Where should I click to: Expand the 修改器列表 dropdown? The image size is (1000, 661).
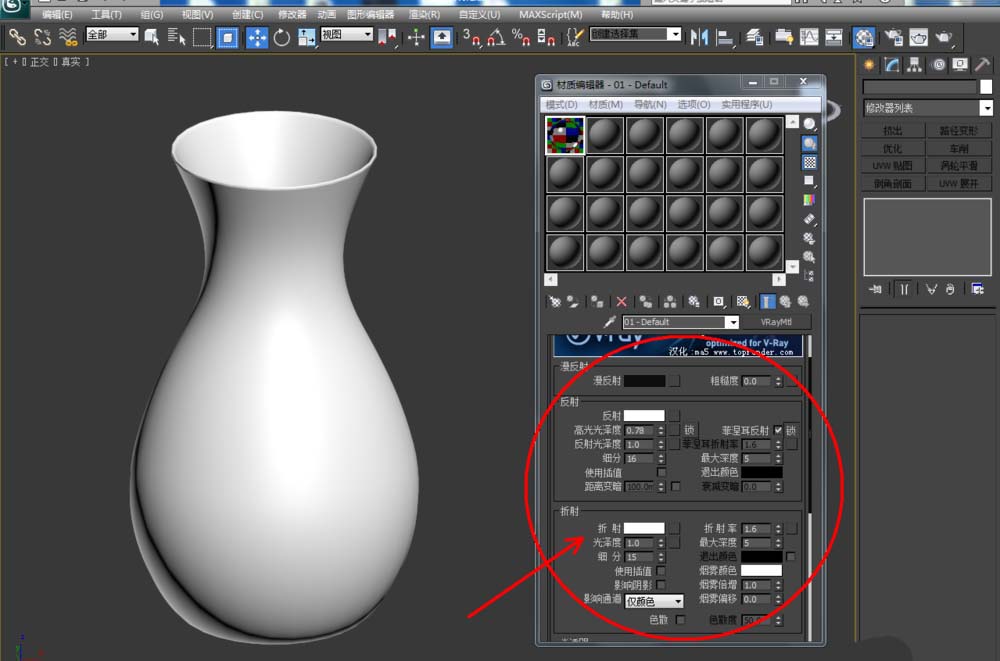[986, 108]
